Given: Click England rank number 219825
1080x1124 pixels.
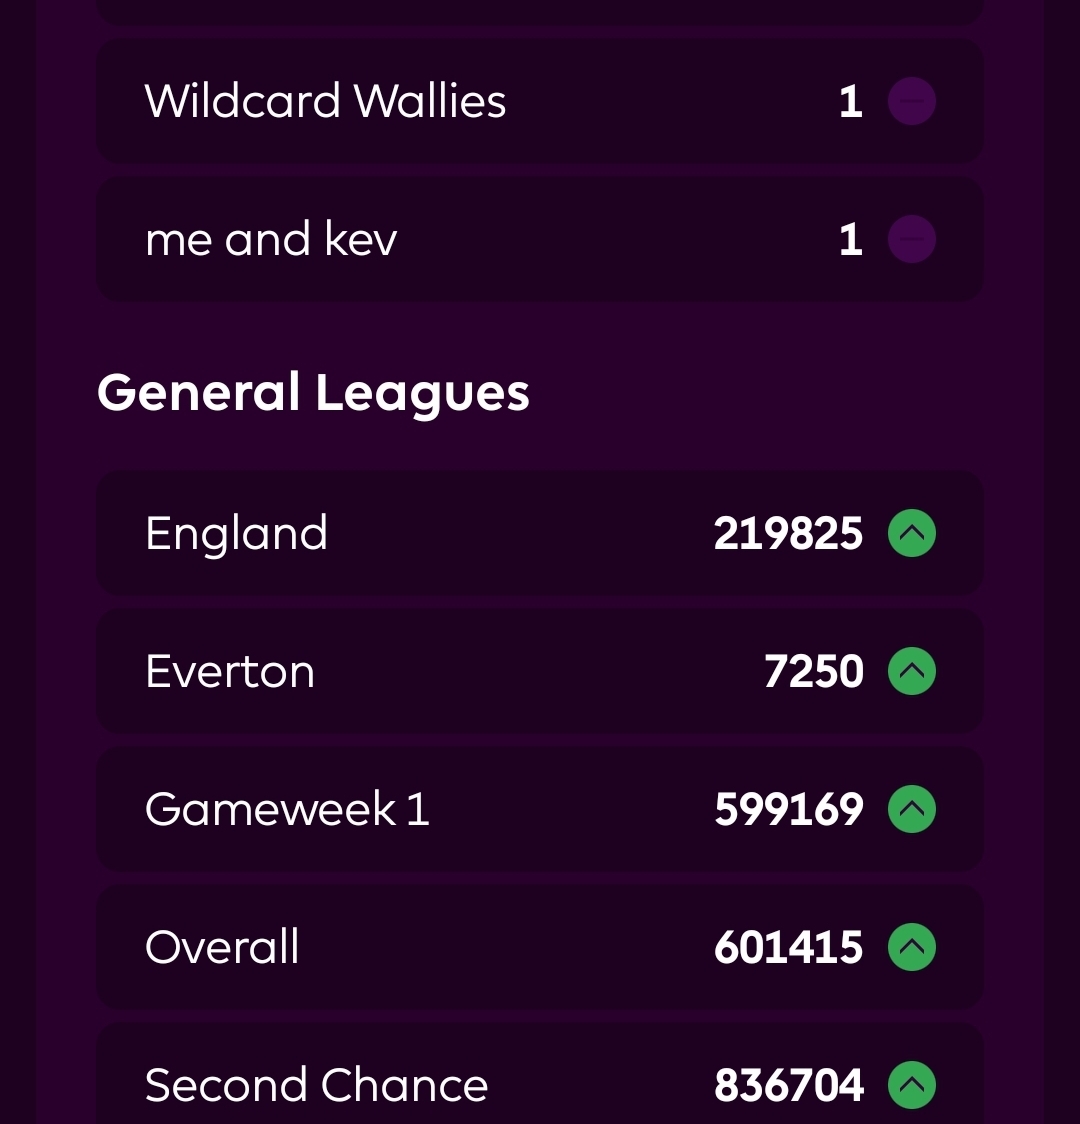Looking at the screenshot, I should [788, 533].
